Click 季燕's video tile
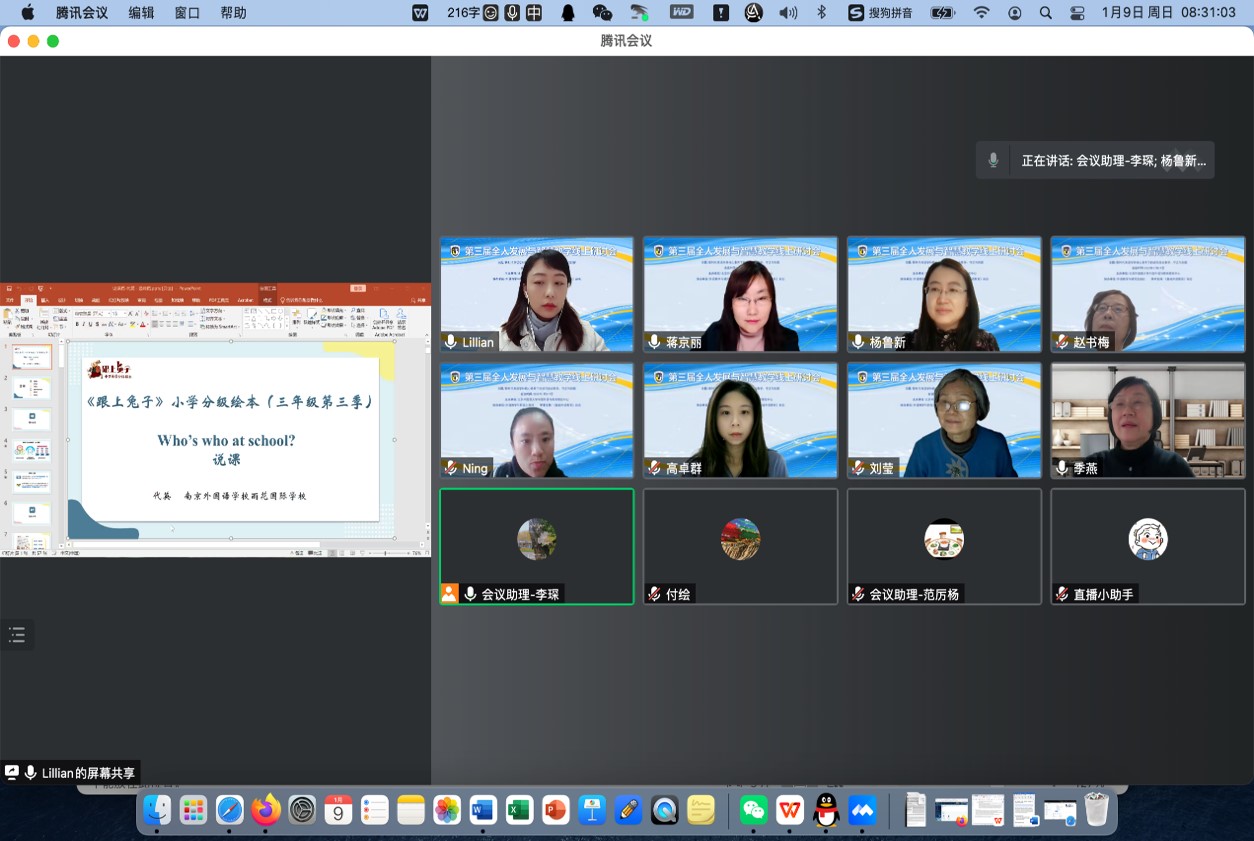This screenshot has width=1254, height=841. pos(1148,420)
